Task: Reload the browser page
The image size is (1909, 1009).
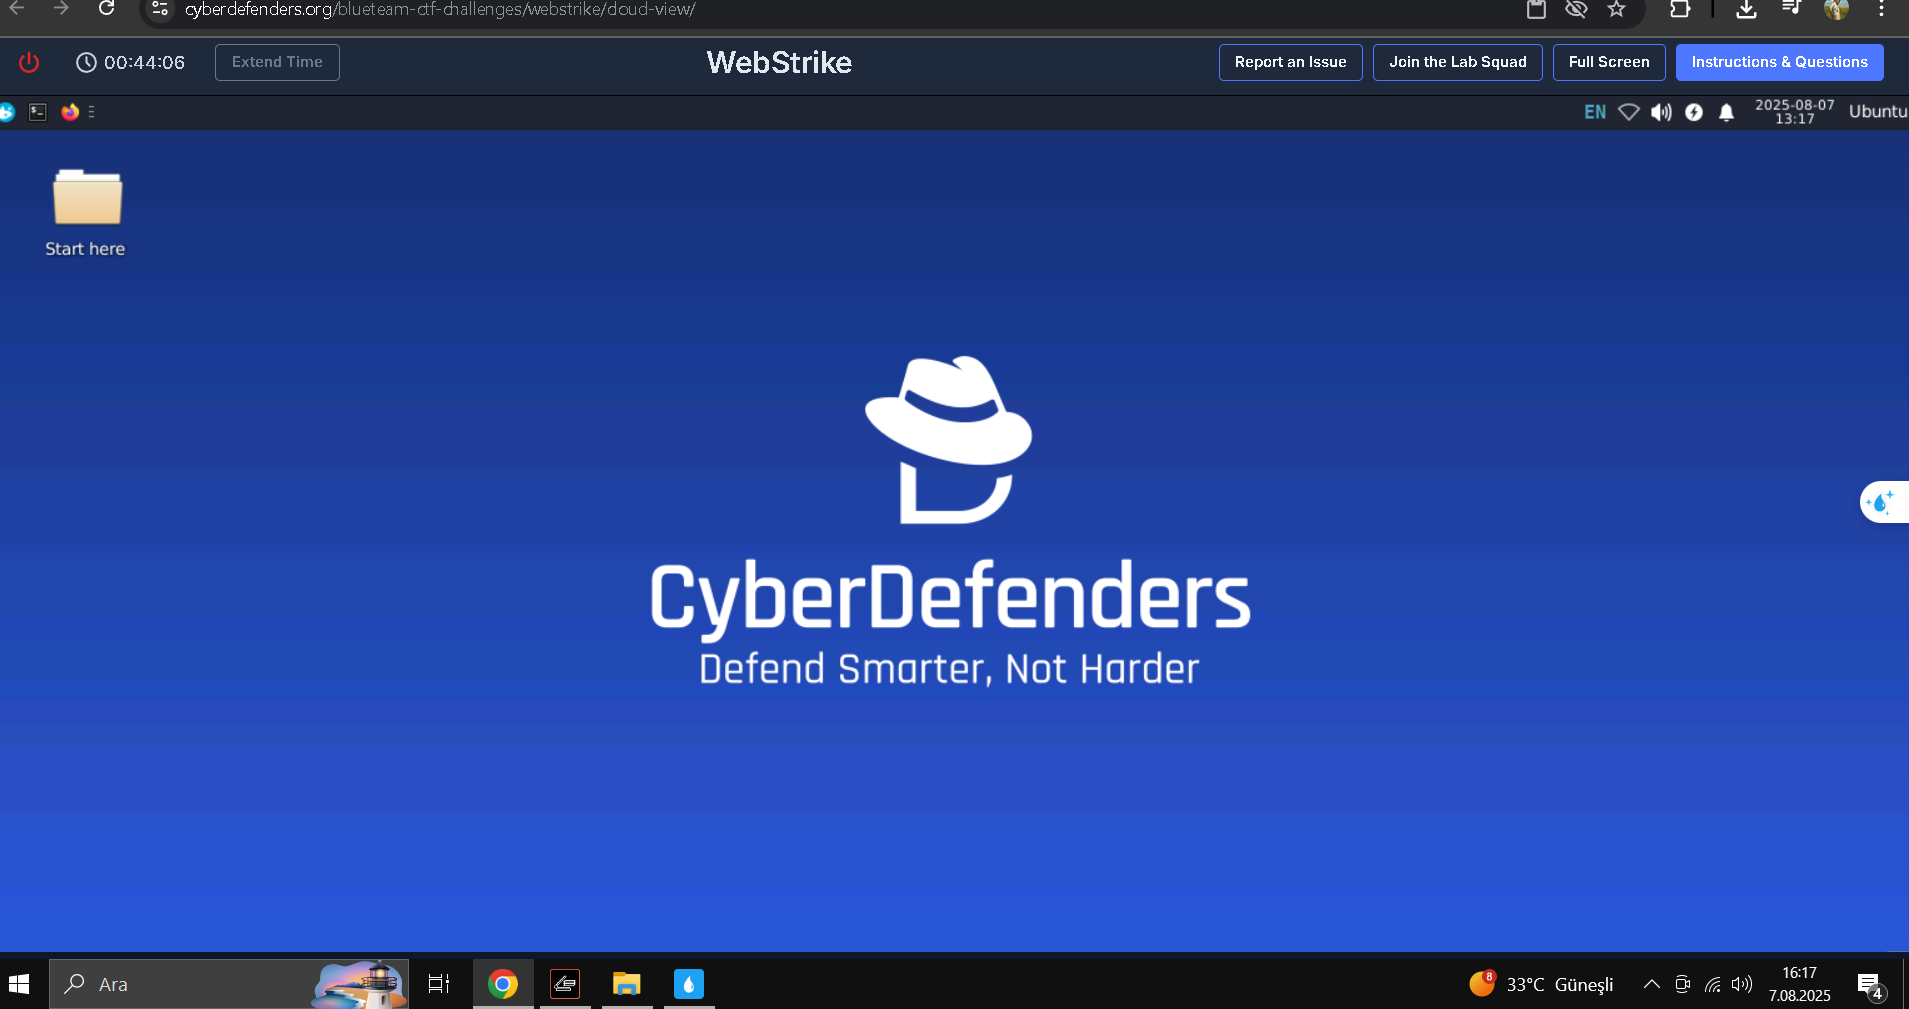Action: [x=106, y=9]
